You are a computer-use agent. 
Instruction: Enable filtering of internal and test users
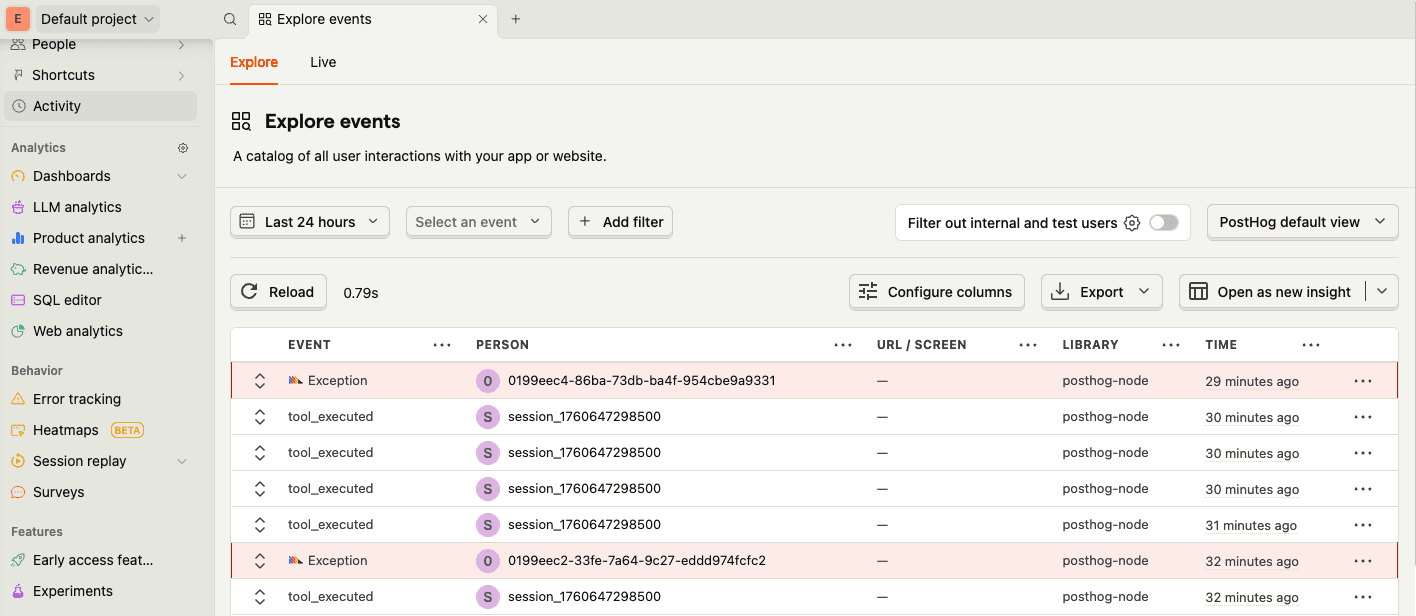(1164, 221)
